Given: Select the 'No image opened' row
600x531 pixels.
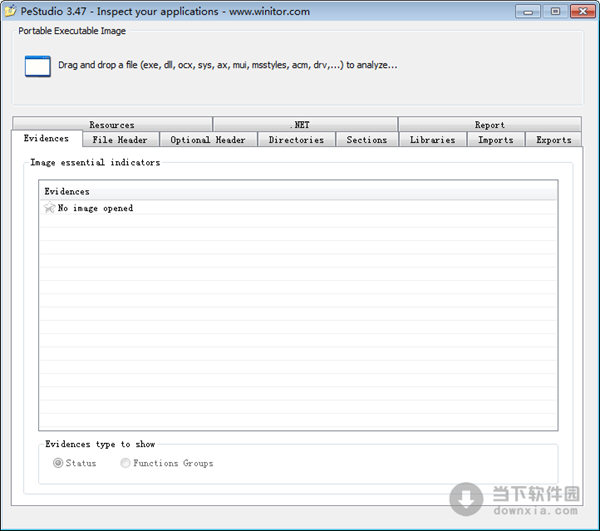Looking at the screenshot, I should pyautogui.click(x=298, y=208).
